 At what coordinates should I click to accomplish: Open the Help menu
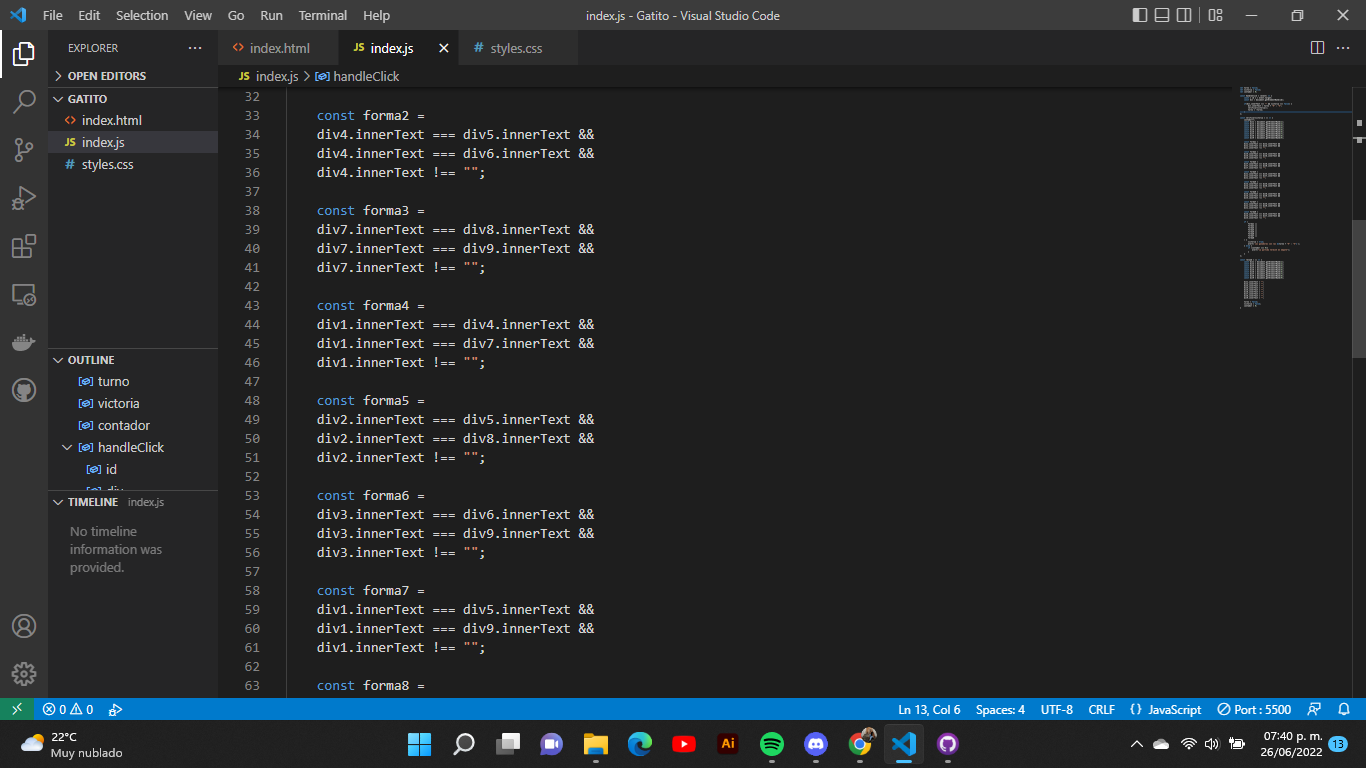tap(377, 15)
